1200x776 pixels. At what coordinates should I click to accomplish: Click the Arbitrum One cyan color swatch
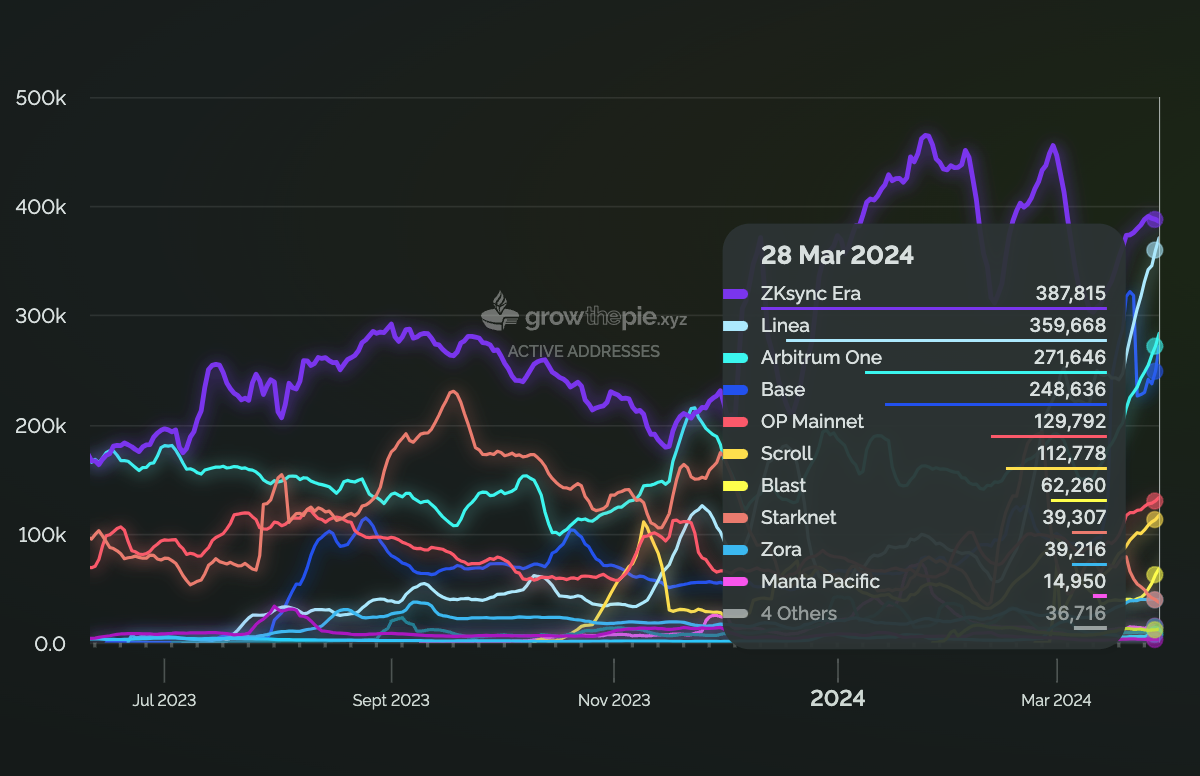(735, 358)
